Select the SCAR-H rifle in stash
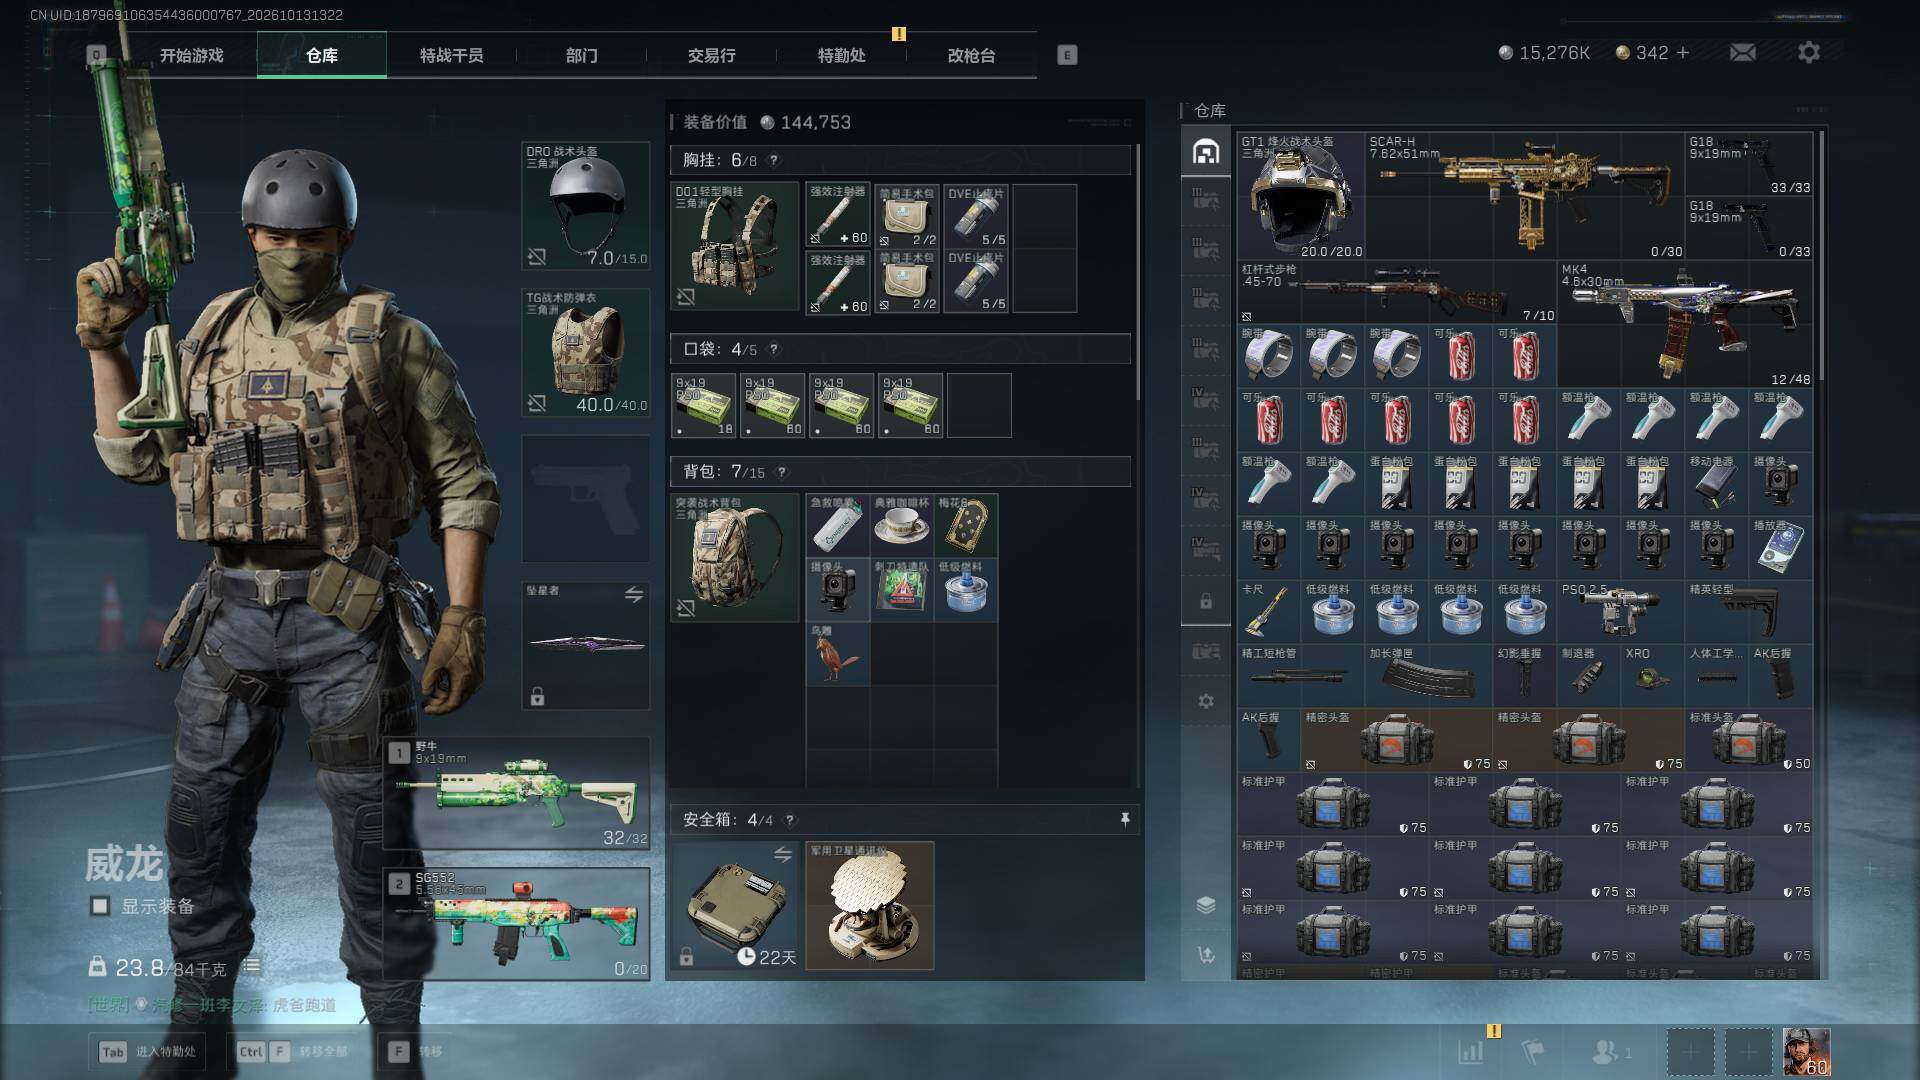The image size is (1920, 1080). [x=1524, y=196]
